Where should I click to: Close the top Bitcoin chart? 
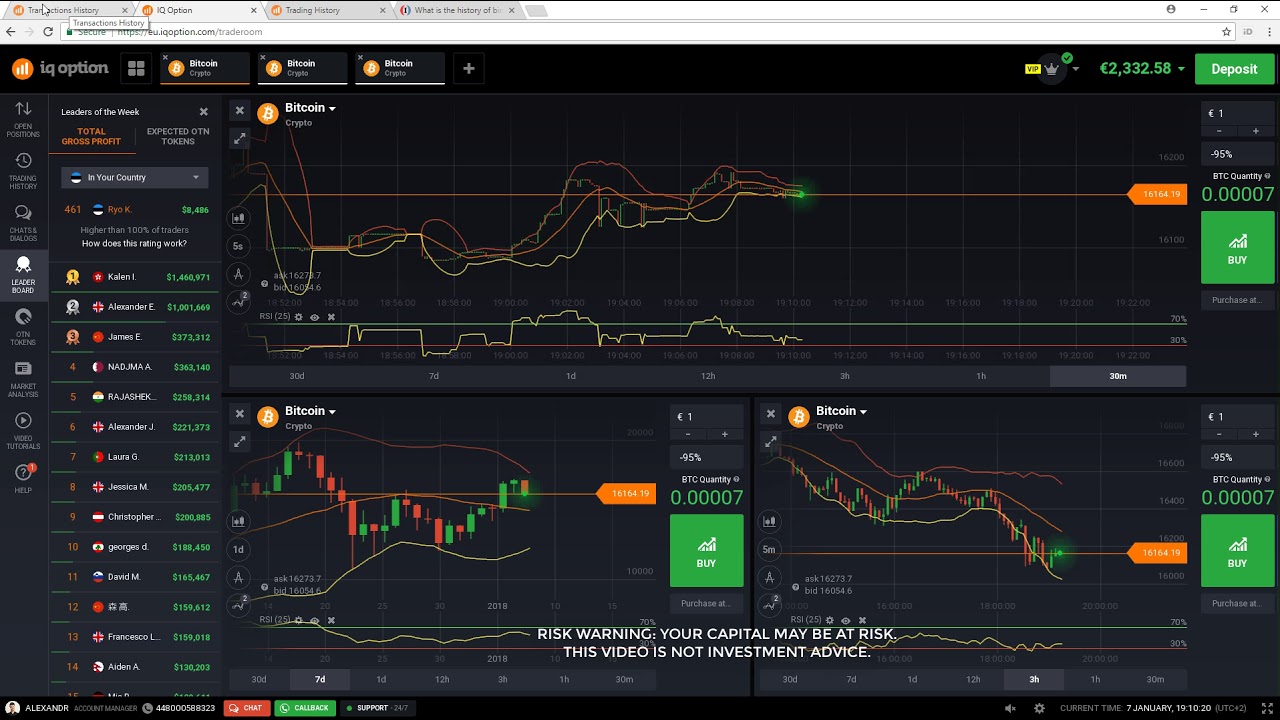coord(239,111)
